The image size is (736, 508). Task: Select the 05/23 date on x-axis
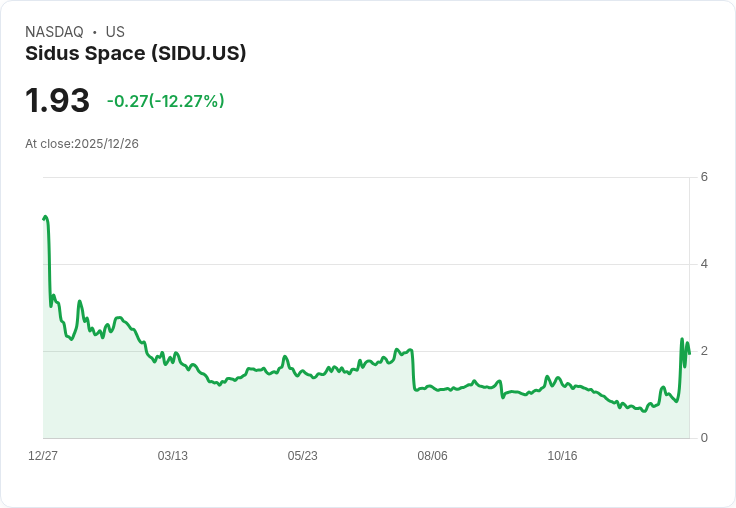click(x=303, y=456)
